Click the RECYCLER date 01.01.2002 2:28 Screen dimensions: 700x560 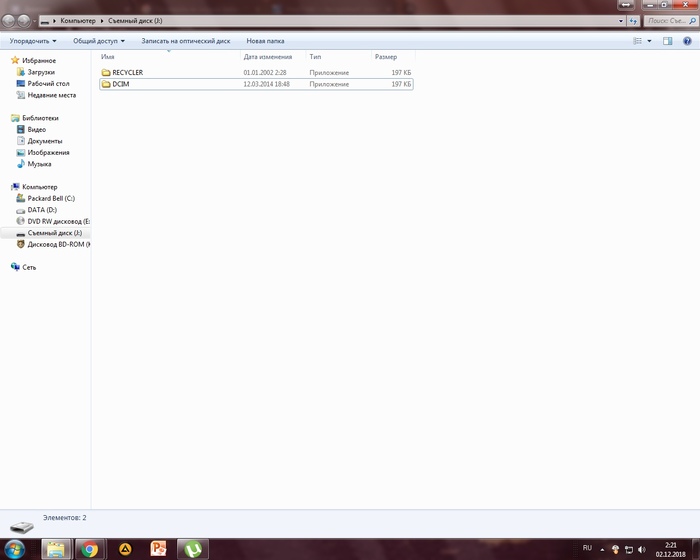point(265,72)
